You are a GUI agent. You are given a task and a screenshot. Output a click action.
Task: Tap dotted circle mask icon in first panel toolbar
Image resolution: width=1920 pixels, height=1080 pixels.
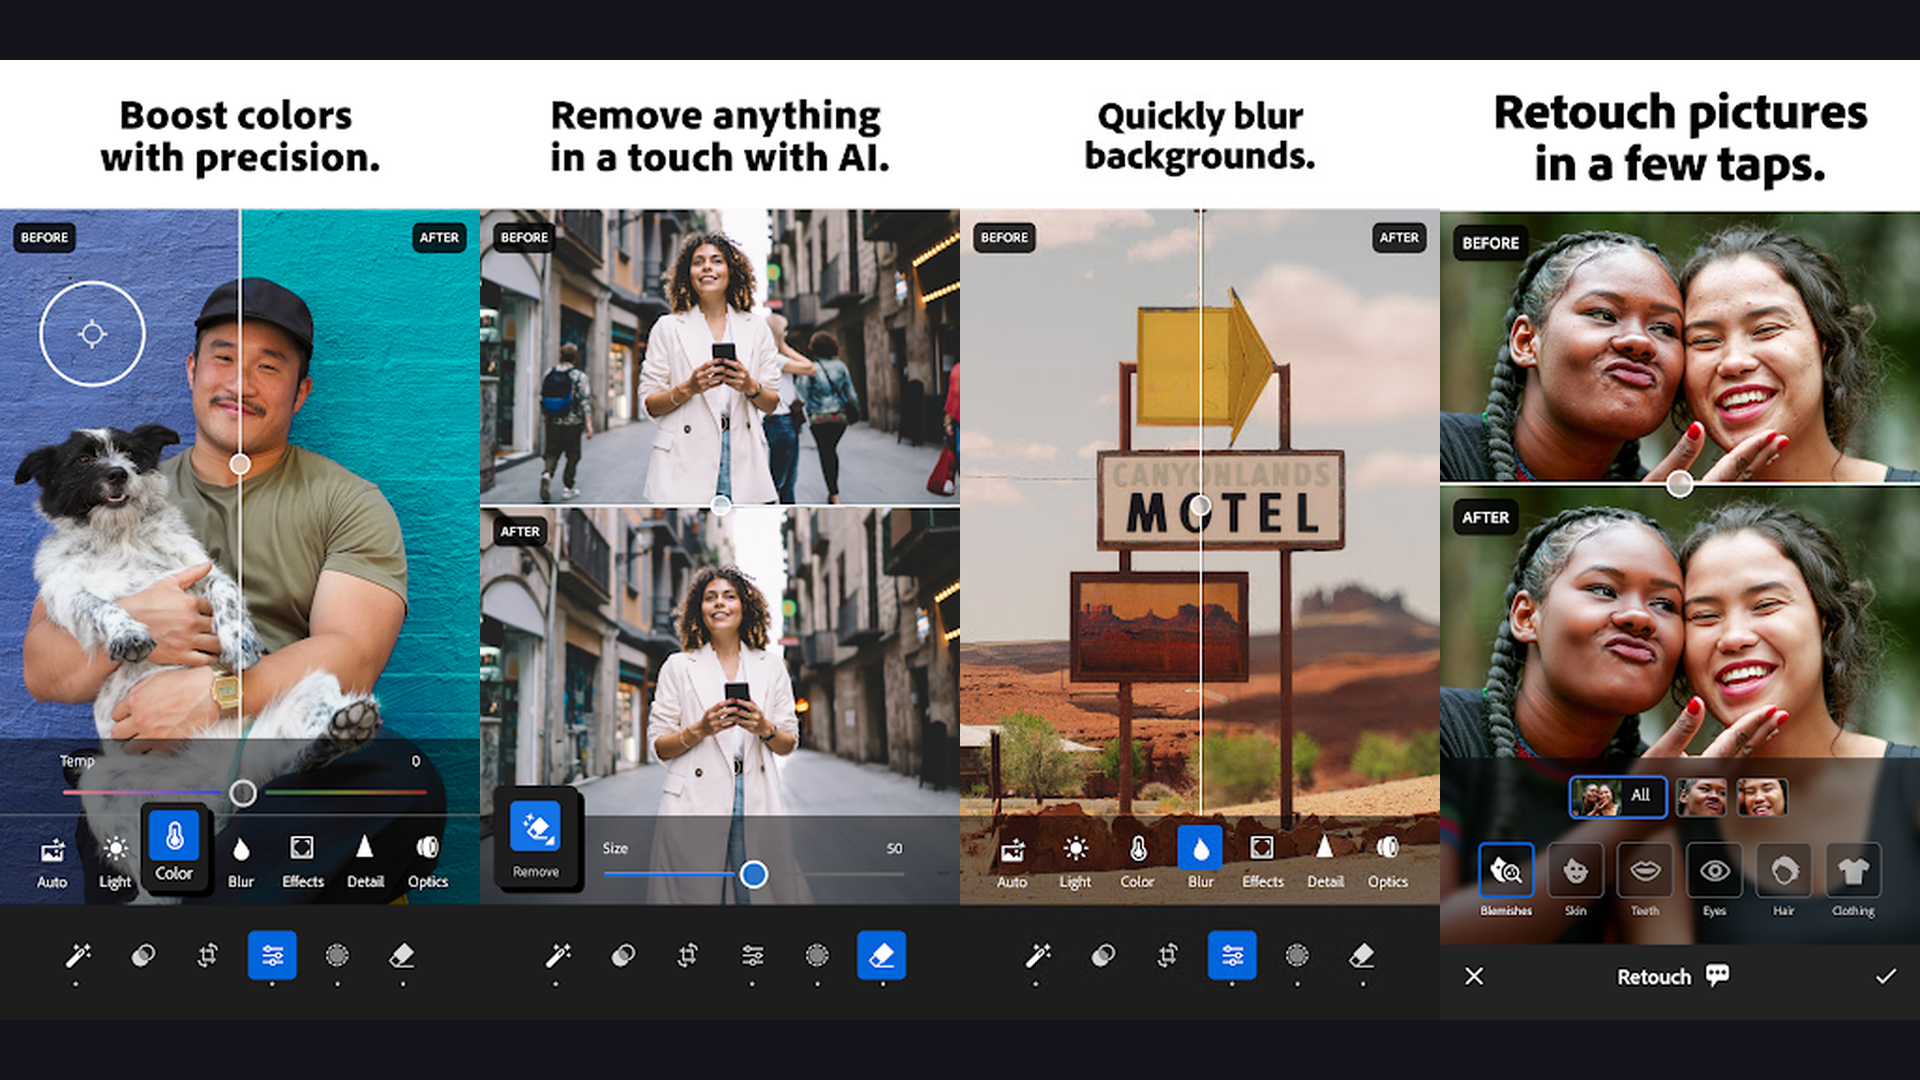[337, 956]
